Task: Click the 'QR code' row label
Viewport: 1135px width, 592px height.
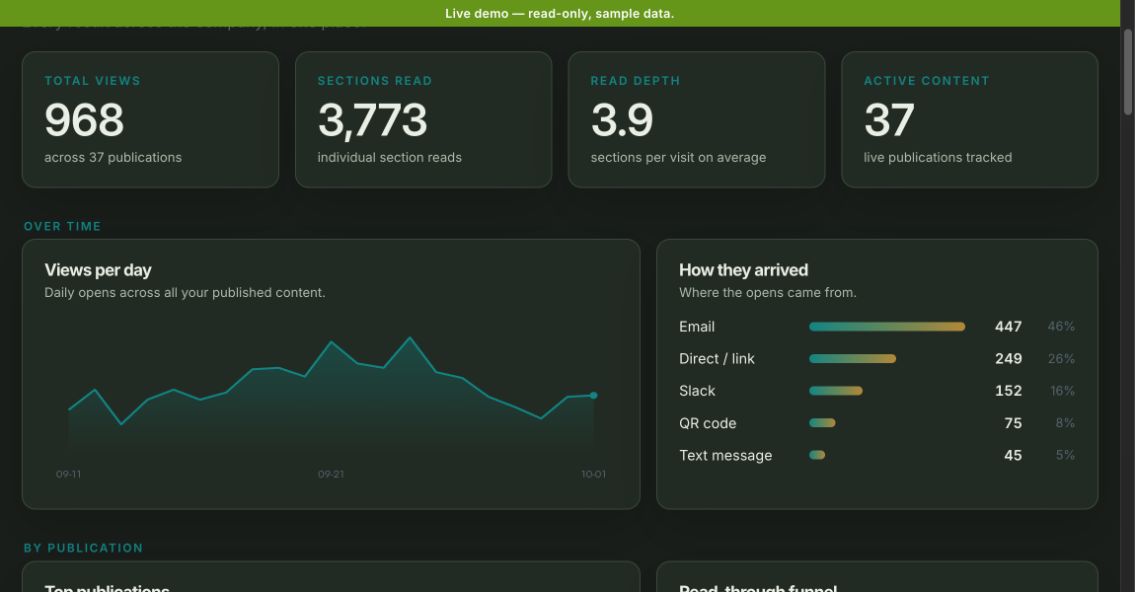Action: (x=707, y=423)
